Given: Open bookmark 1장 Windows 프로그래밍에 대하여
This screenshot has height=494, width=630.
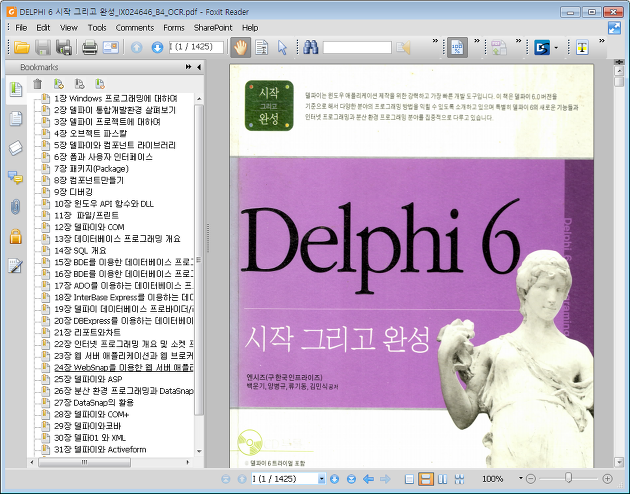Looking at the screenshot, I should [x=116, y=98].
